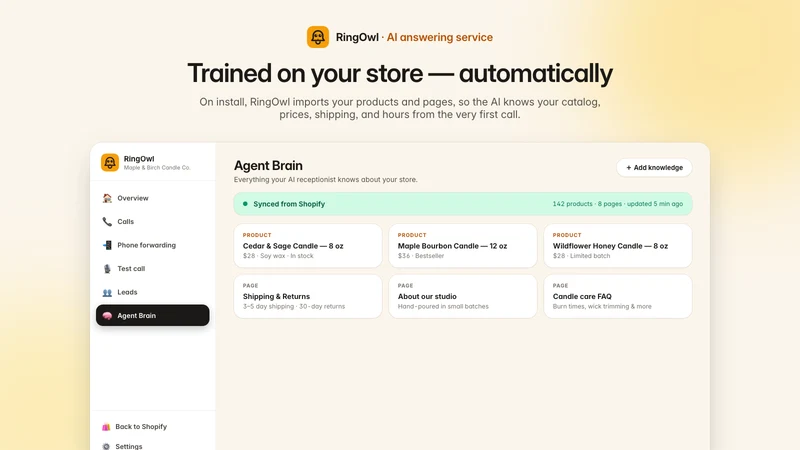The image size is (800, 450).
Task: Open the Candle care FAQ page card
Action: tap(618, 296)
